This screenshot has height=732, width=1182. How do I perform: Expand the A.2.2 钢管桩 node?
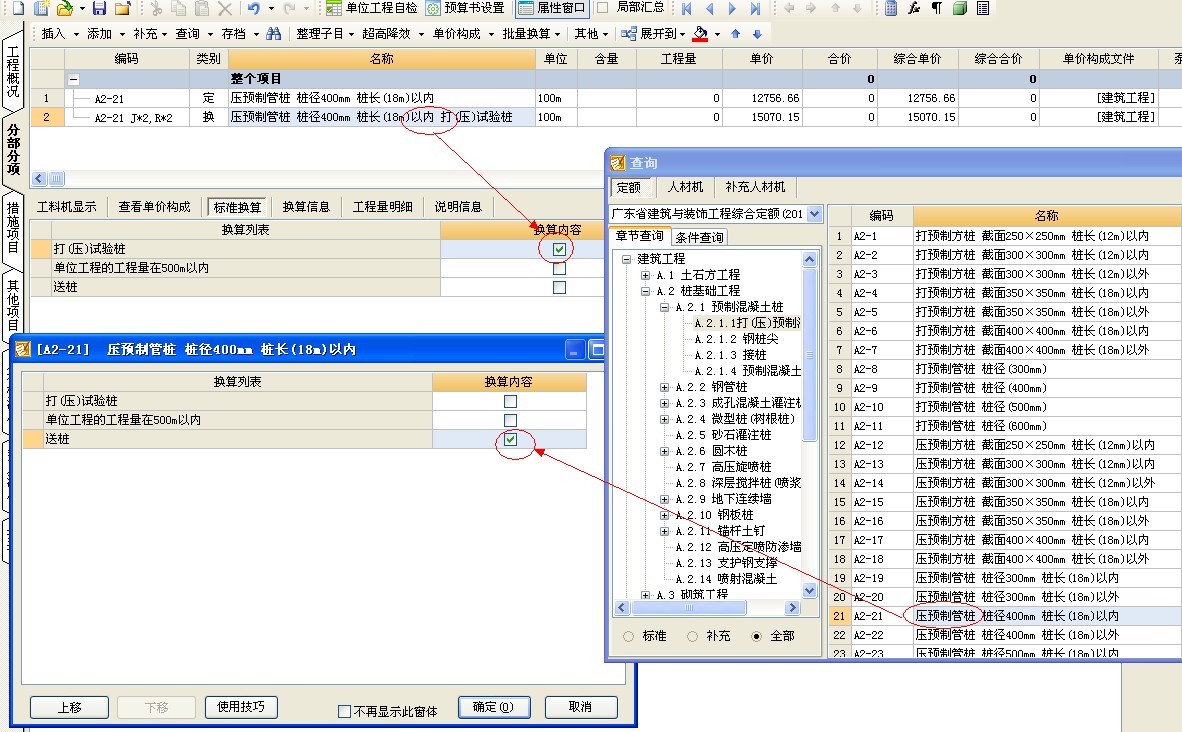coord(664,387)
